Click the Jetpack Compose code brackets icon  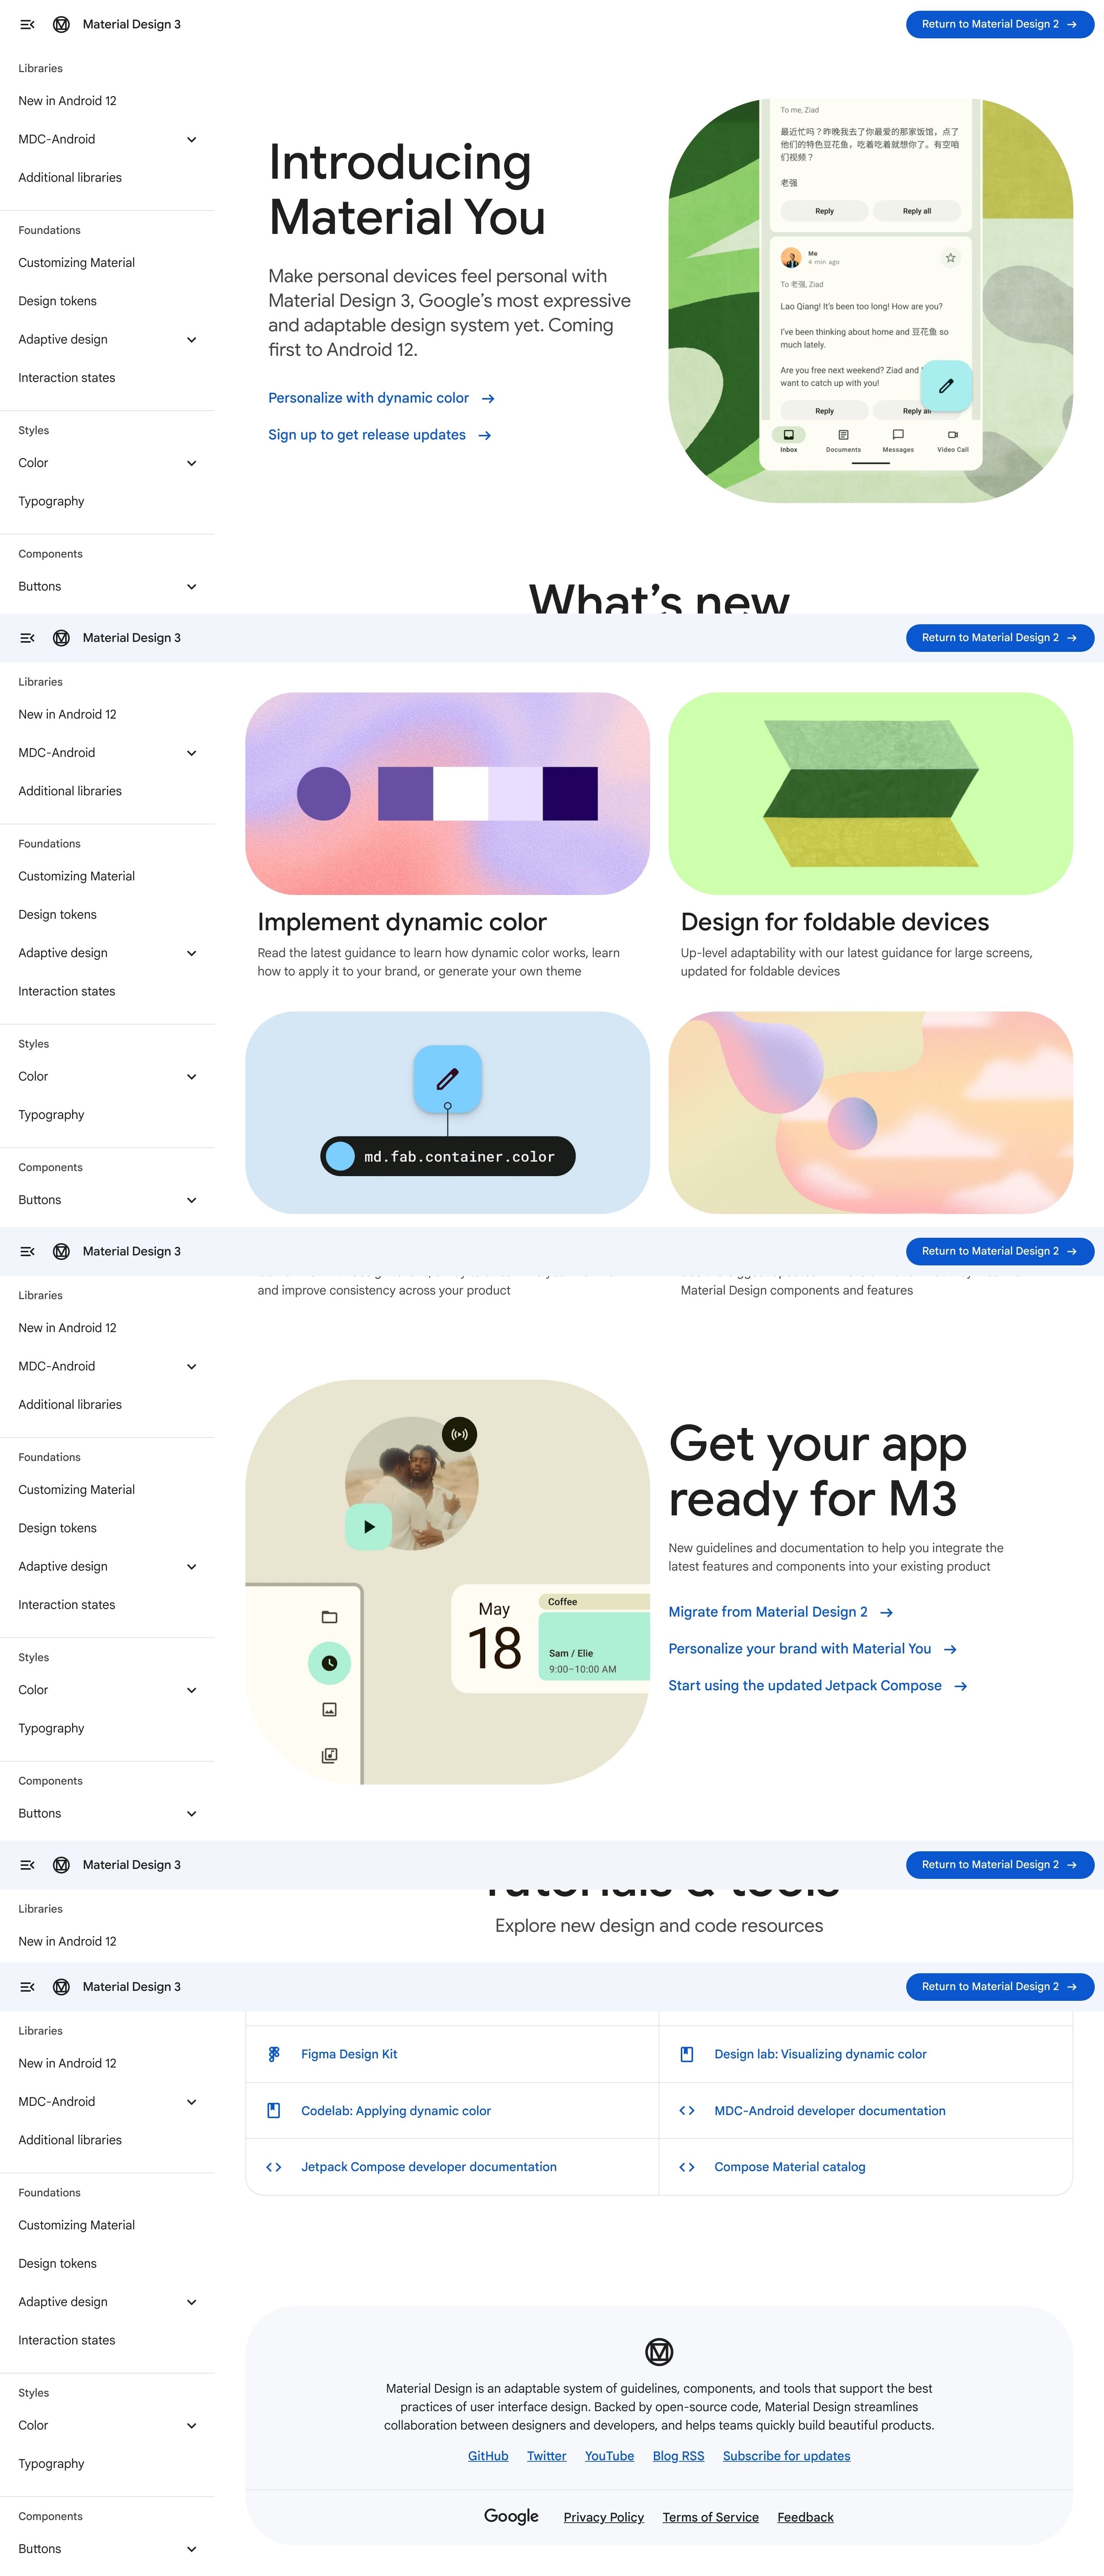coord(273,2167)
